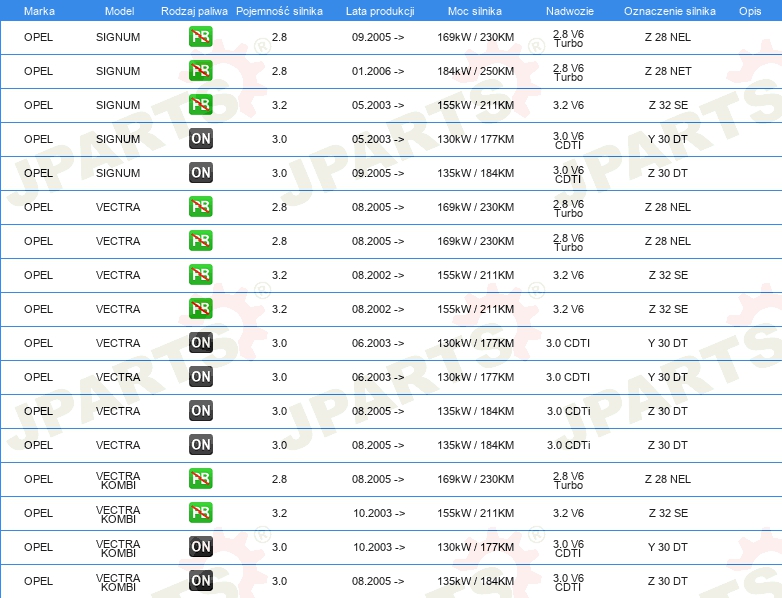Click the Oznaczenie silnika column header

pos(669,11)
